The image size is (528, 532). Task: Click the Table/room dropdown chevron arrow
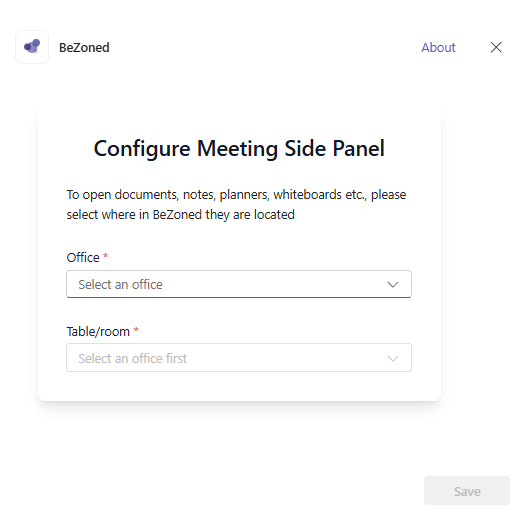[393, 358]
